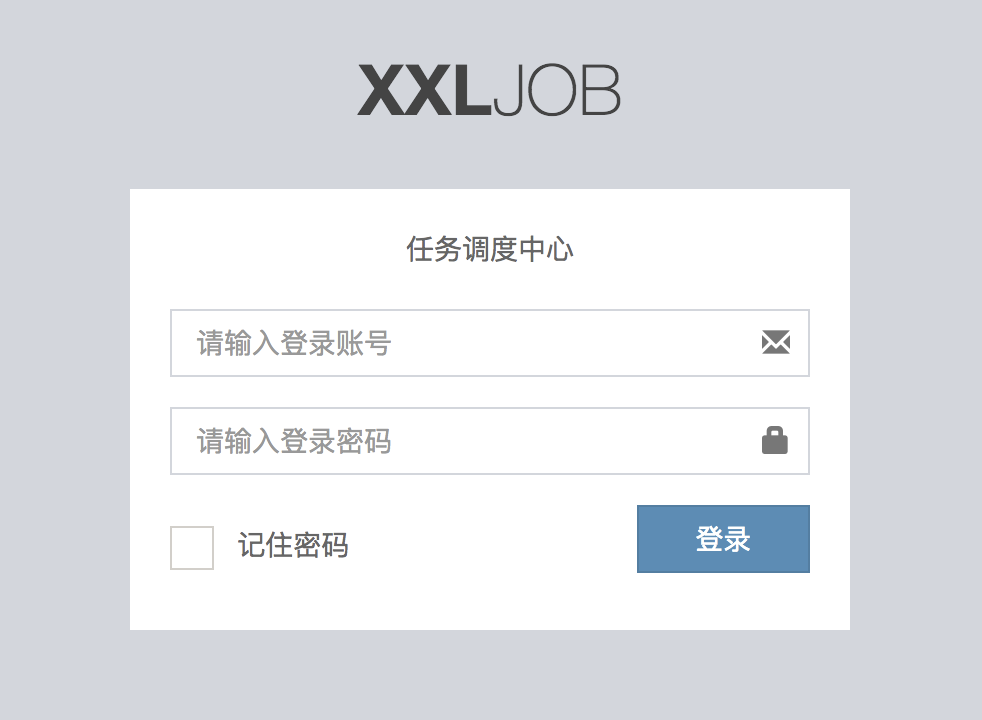Viewport: 982px width, 720px height.
Task: Click the gray background right of logo
Action: point(800,91)
